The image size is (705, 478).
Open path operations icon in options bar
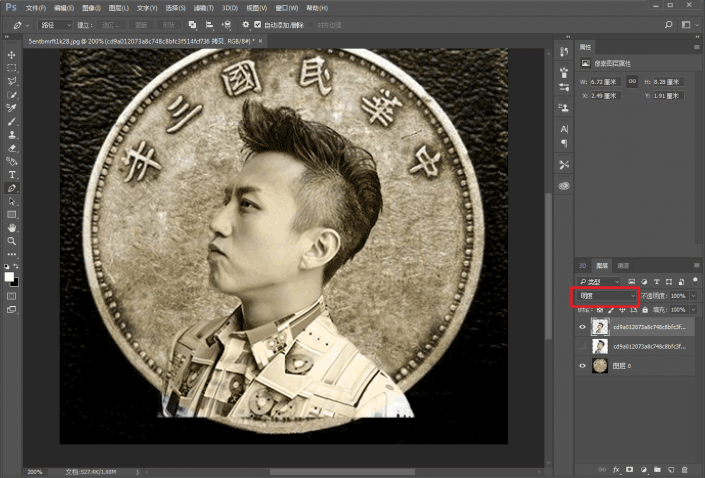(x=192, y=25)
